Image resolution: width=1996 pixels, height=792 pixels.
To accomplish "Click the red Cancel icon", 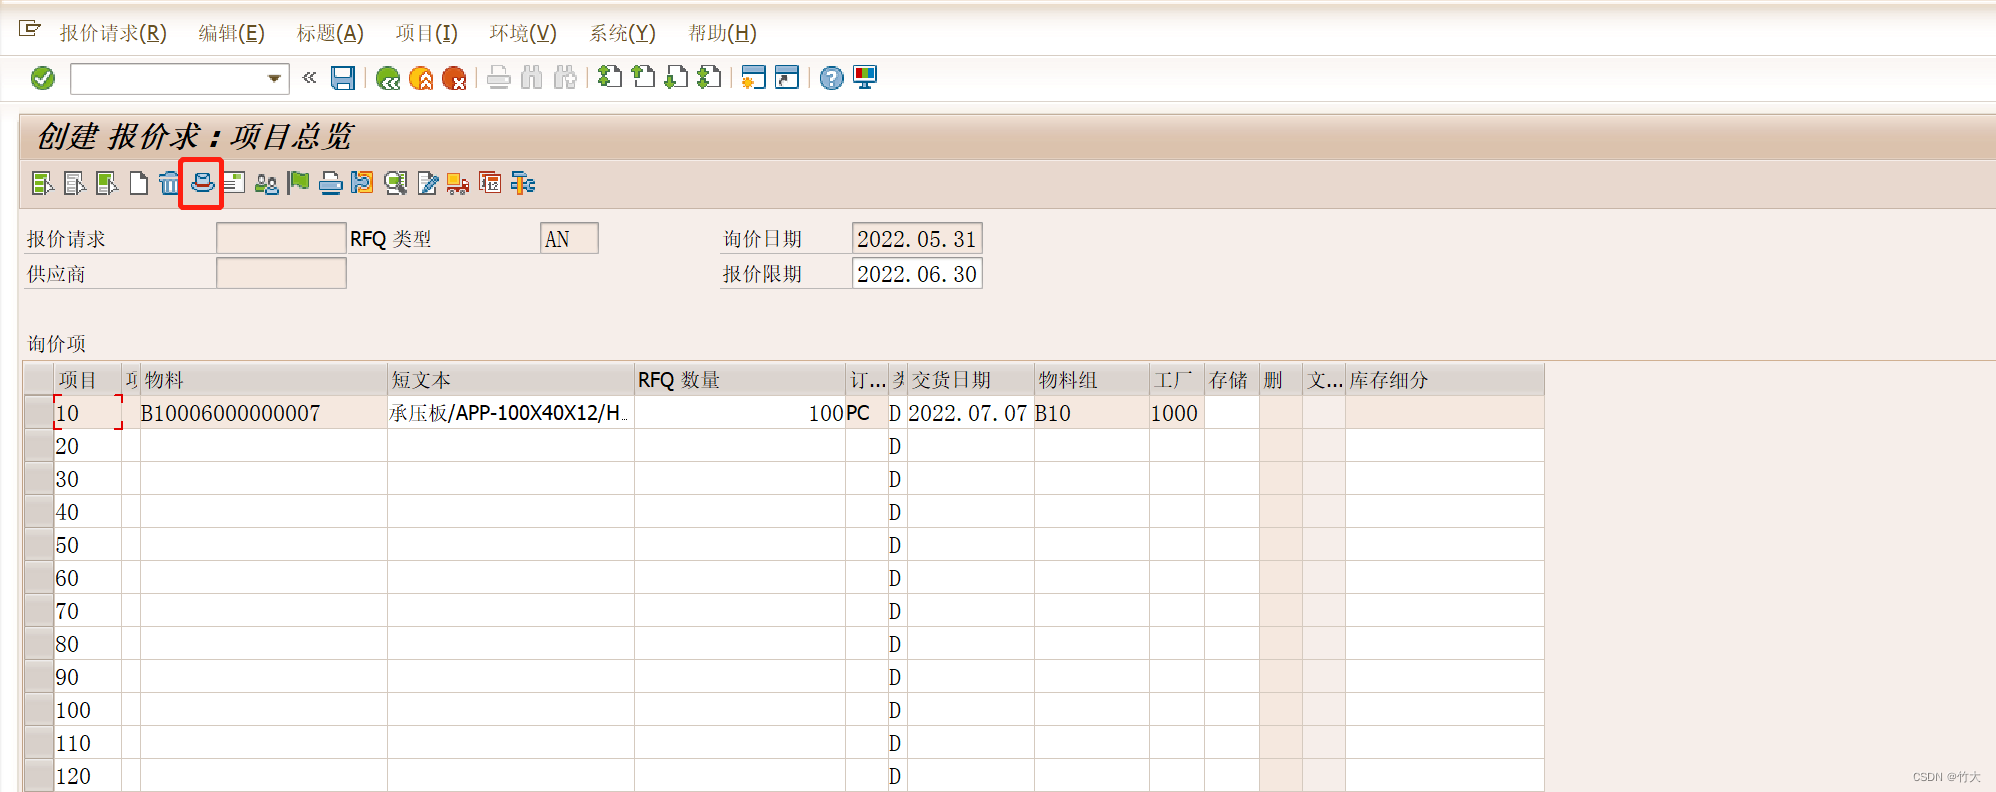I will (454, 78).
